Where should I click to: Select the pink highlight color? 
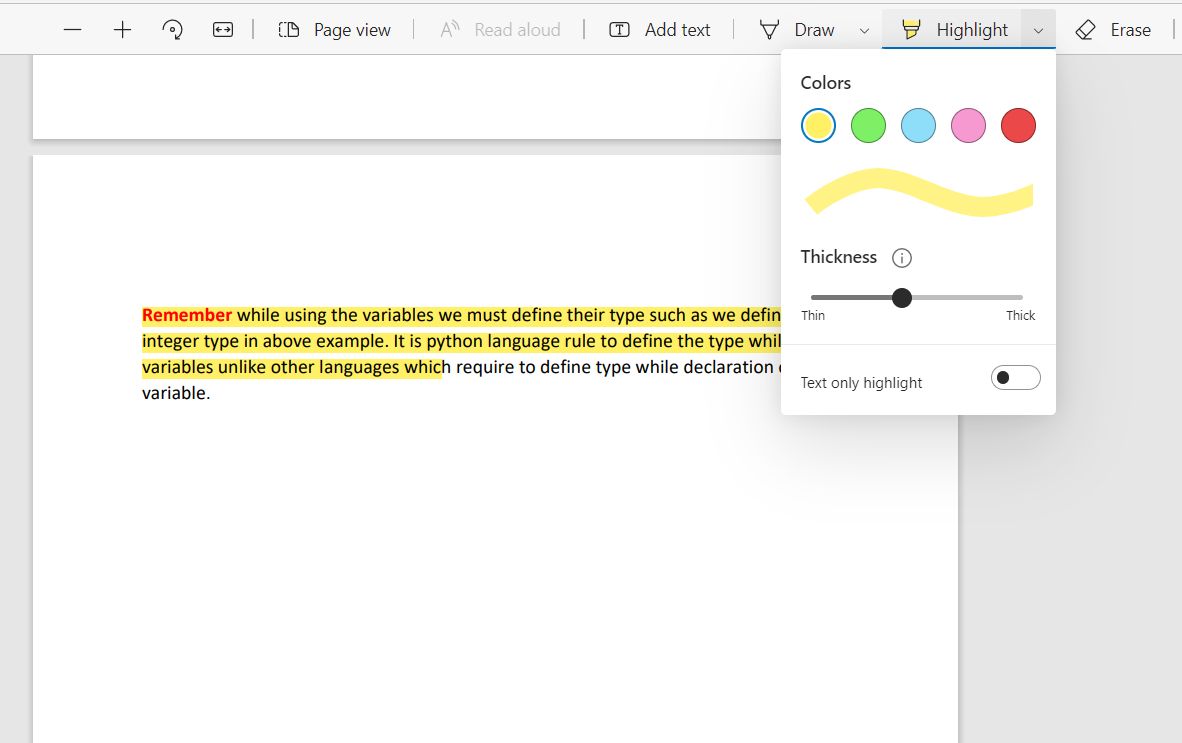point(968,126)
